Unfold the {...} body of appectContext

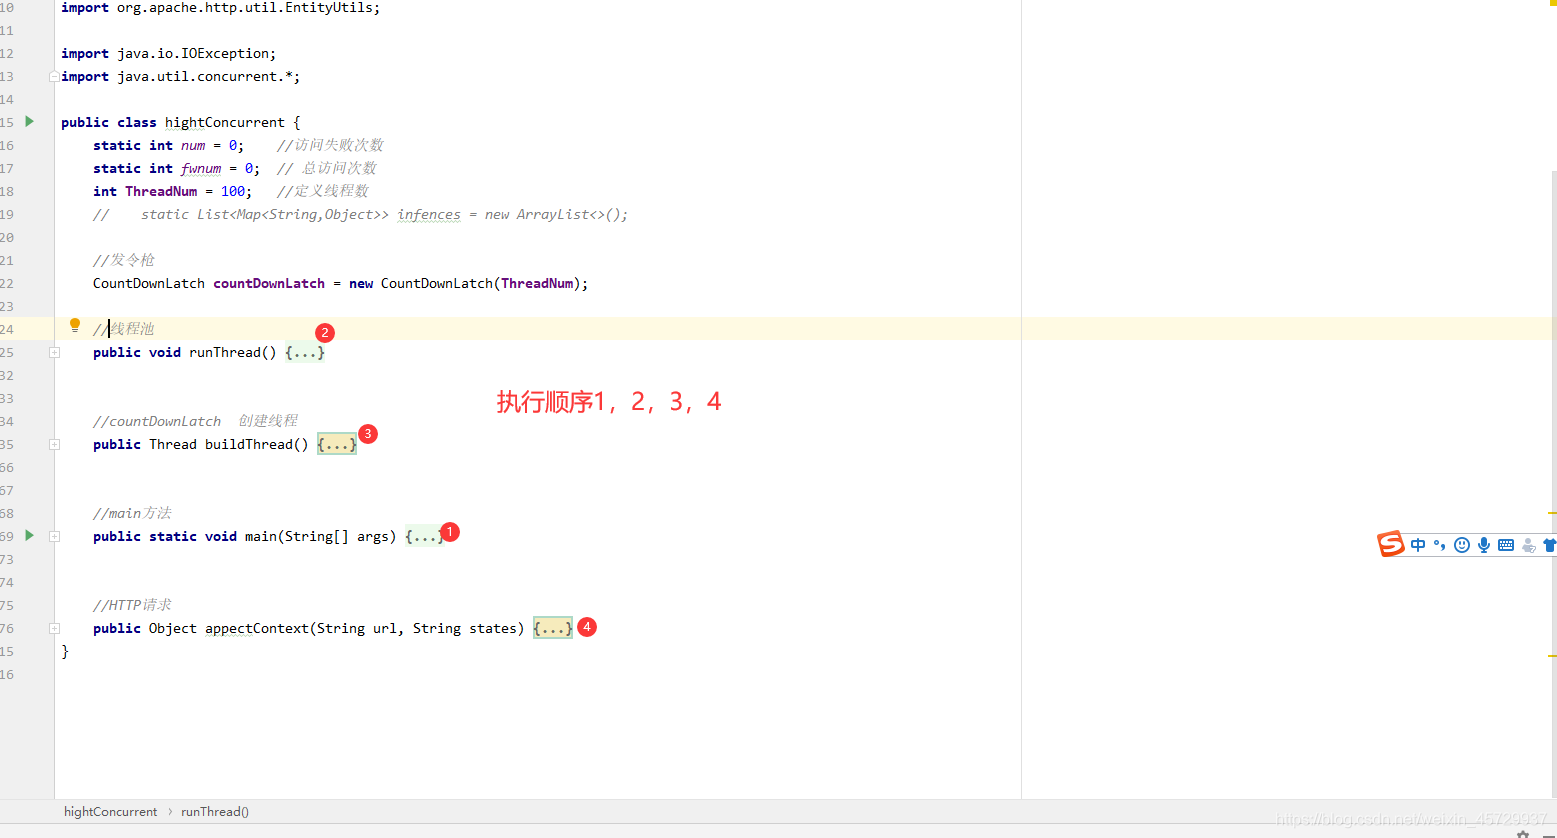tap(553, 628)
